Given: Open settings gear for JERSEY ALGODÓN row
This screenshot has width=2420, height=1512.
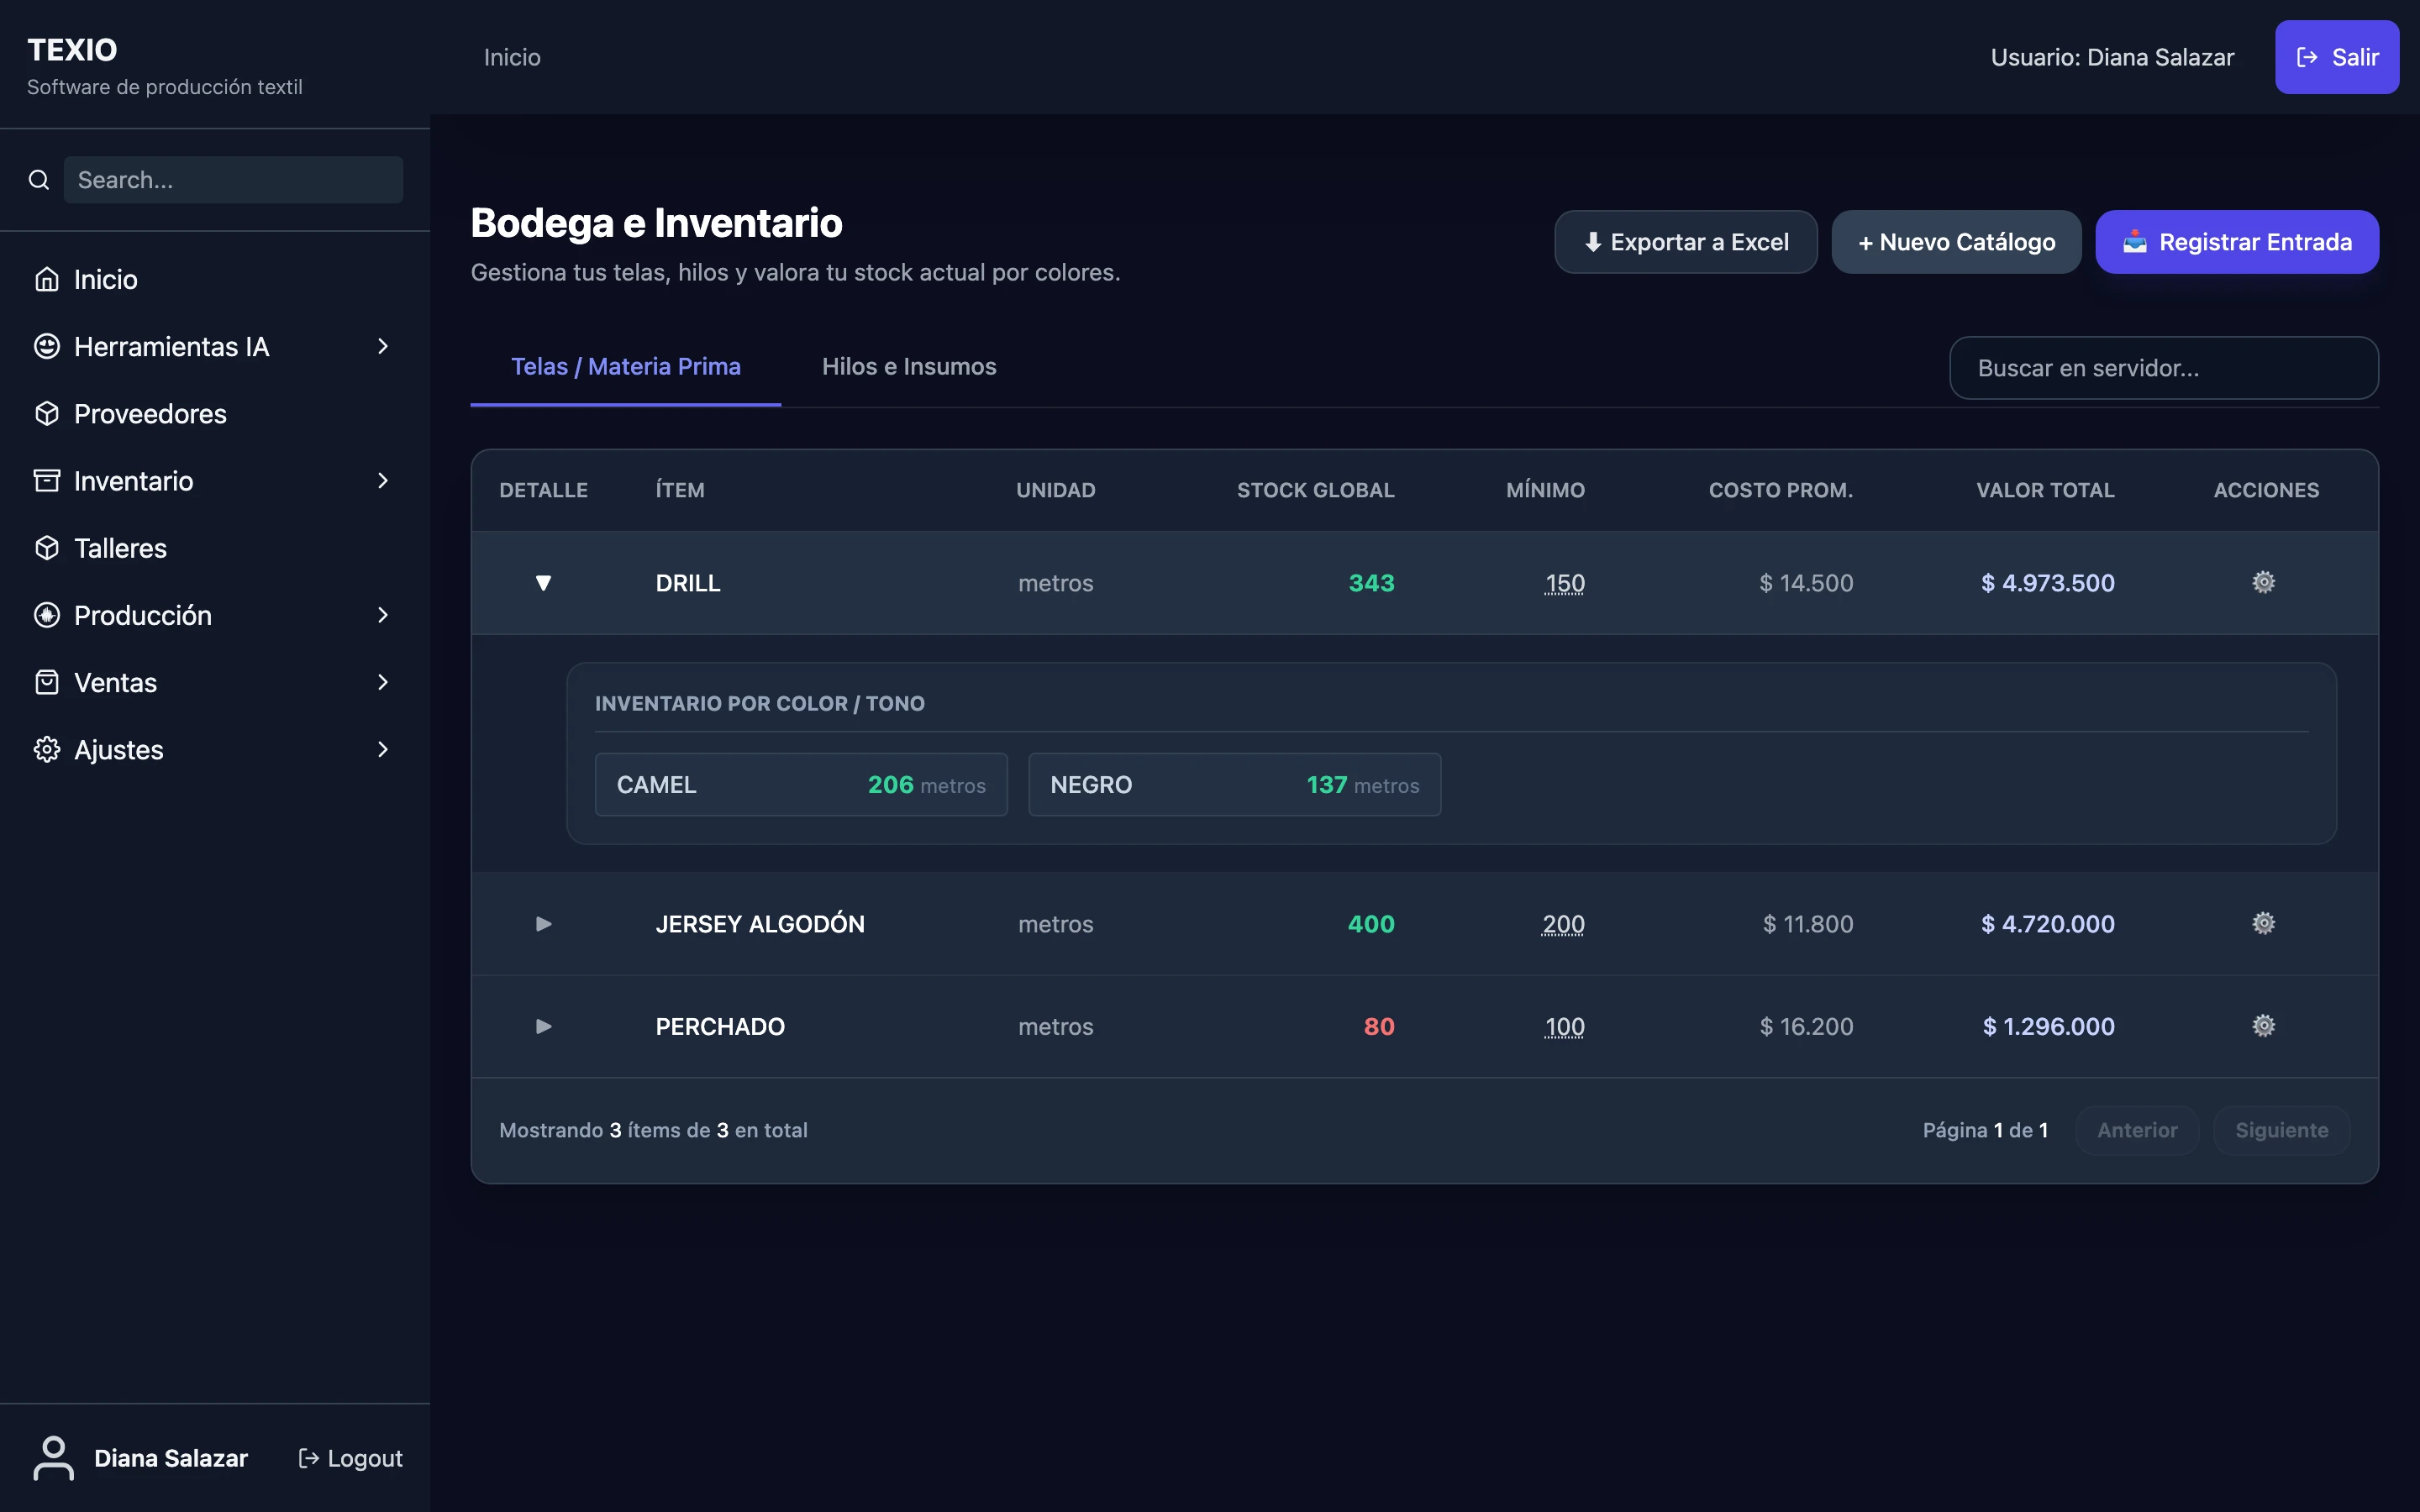Looking at the screenshot, I should (x=2264, y=923).
